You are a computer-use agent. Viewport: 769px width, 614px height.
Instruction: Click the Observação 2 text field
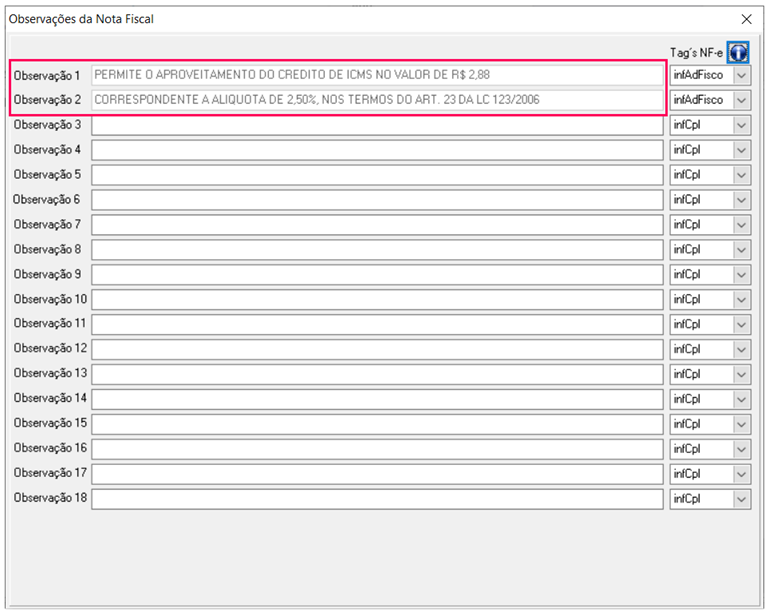point(377,100)
